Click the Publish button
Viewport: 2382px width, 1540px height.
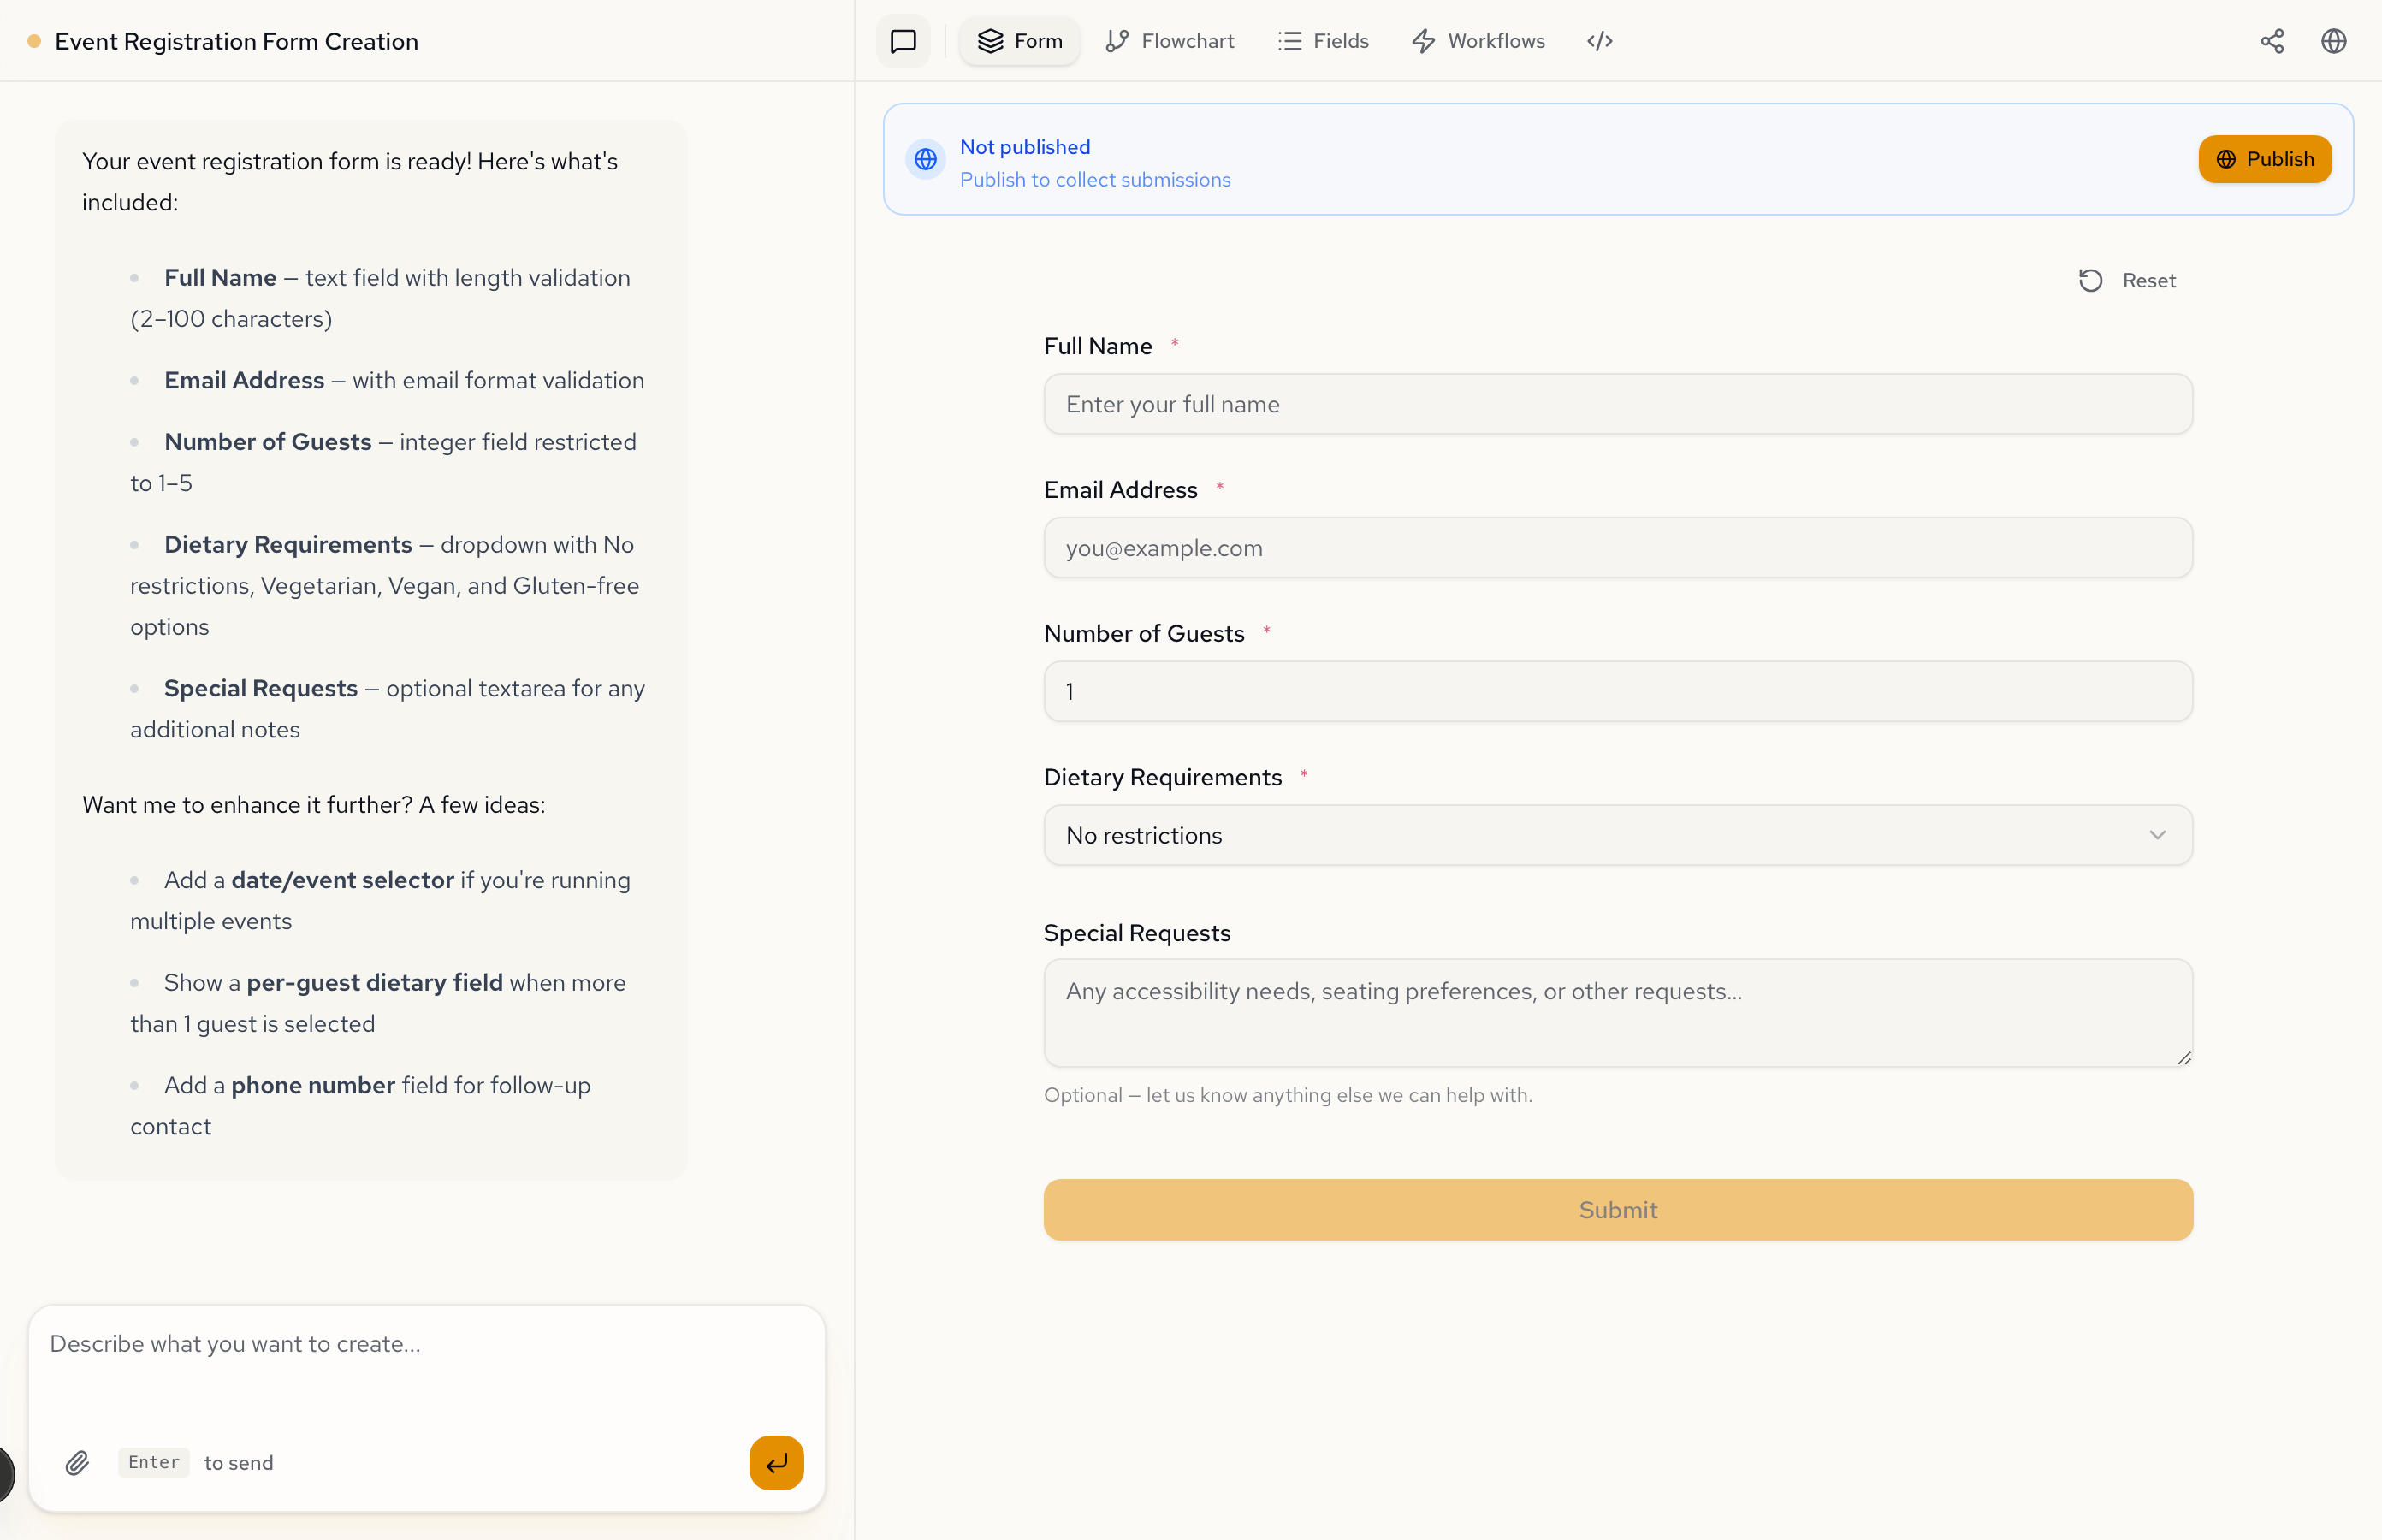click(2264, 159)
